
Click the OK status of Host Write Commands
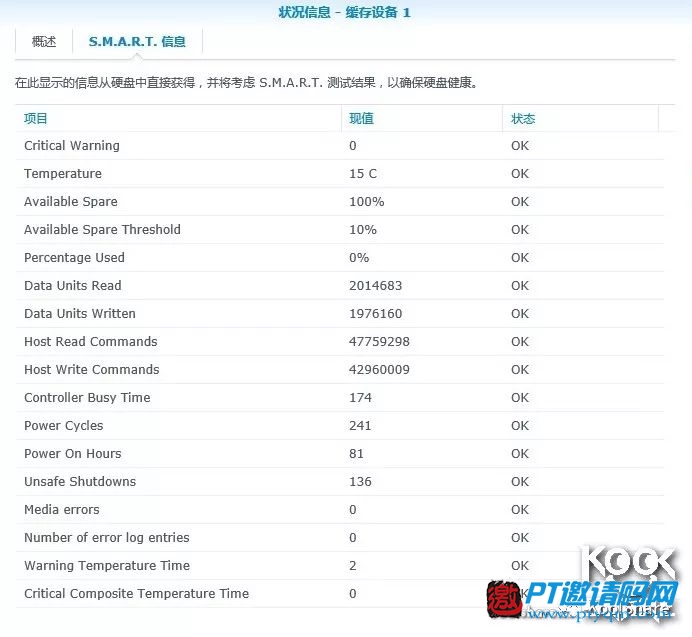tap(520, 369)
